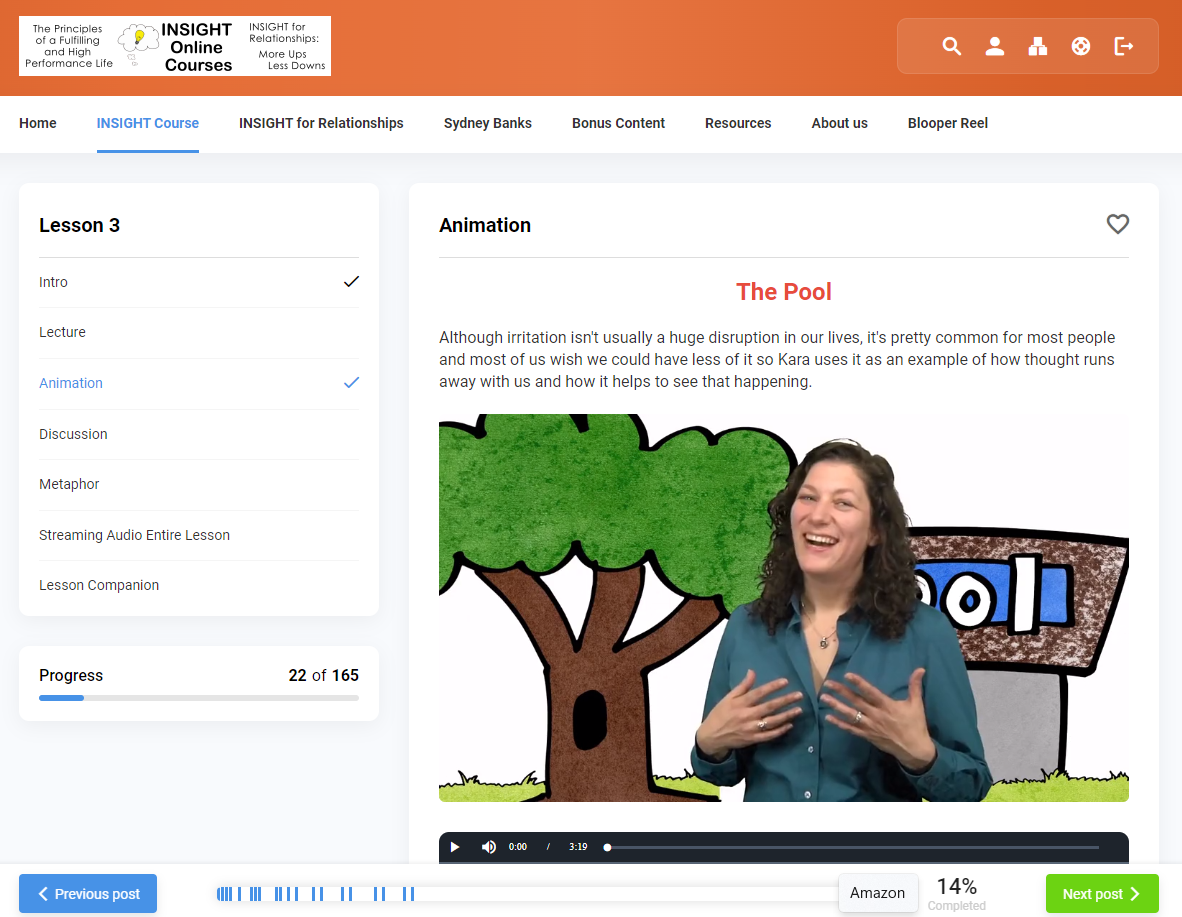
Task: Click the search magnifier icon
Action: click(x=951, y=46)
